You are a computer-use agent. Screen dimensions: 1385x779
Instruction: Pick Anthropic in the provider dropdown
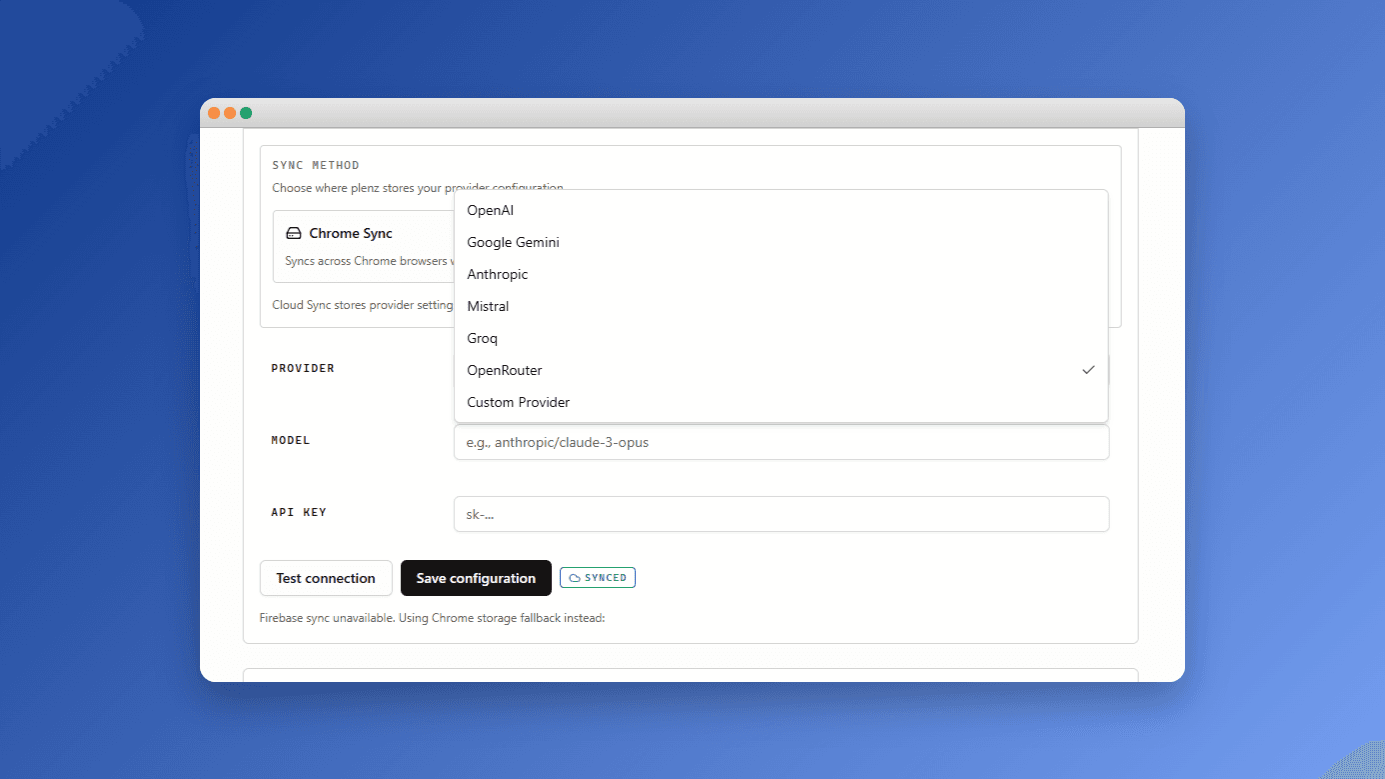pos(781,274)
